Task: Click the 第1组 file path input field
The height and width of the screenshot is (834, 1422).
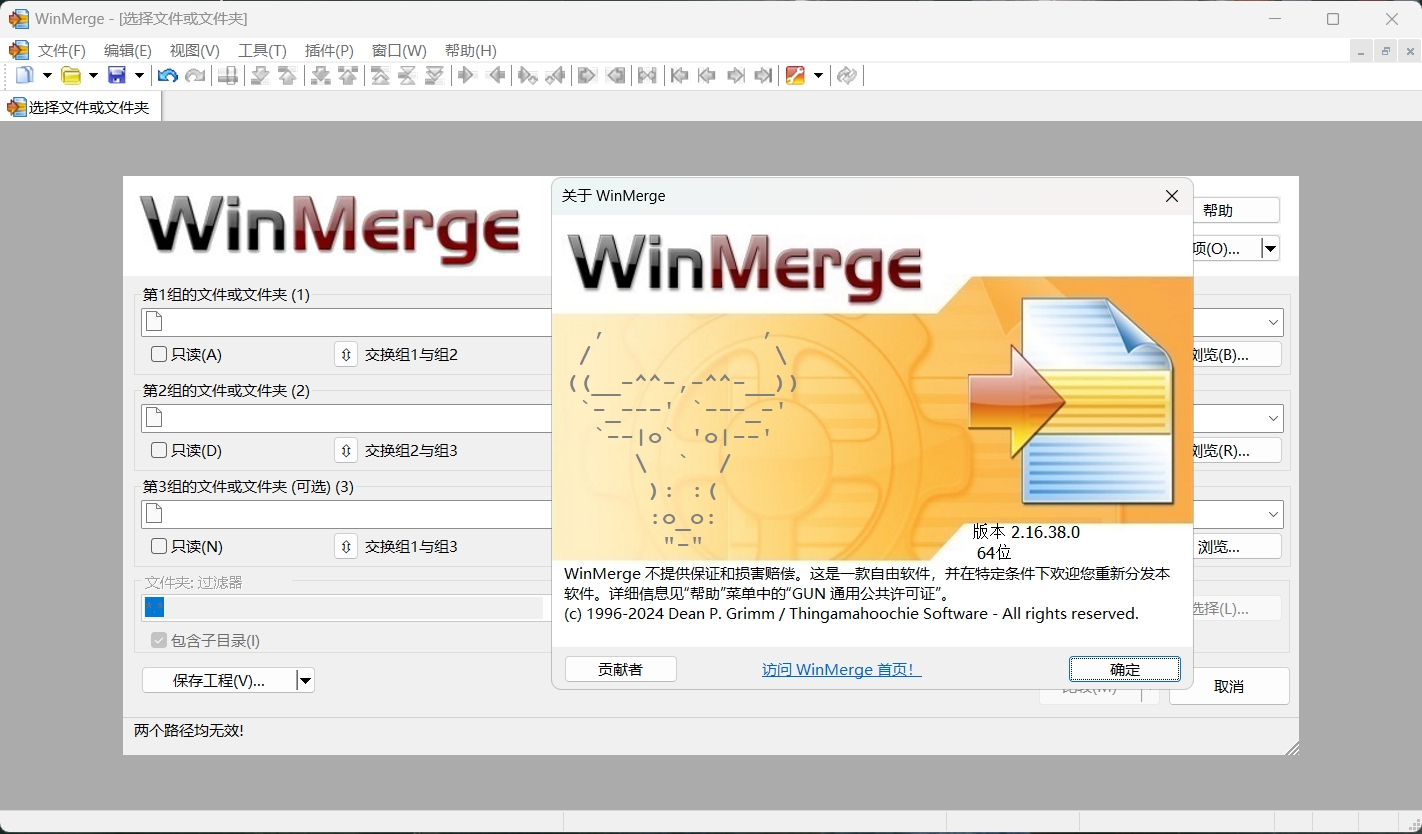Action: pyautogui.click(x=350, y=322)
